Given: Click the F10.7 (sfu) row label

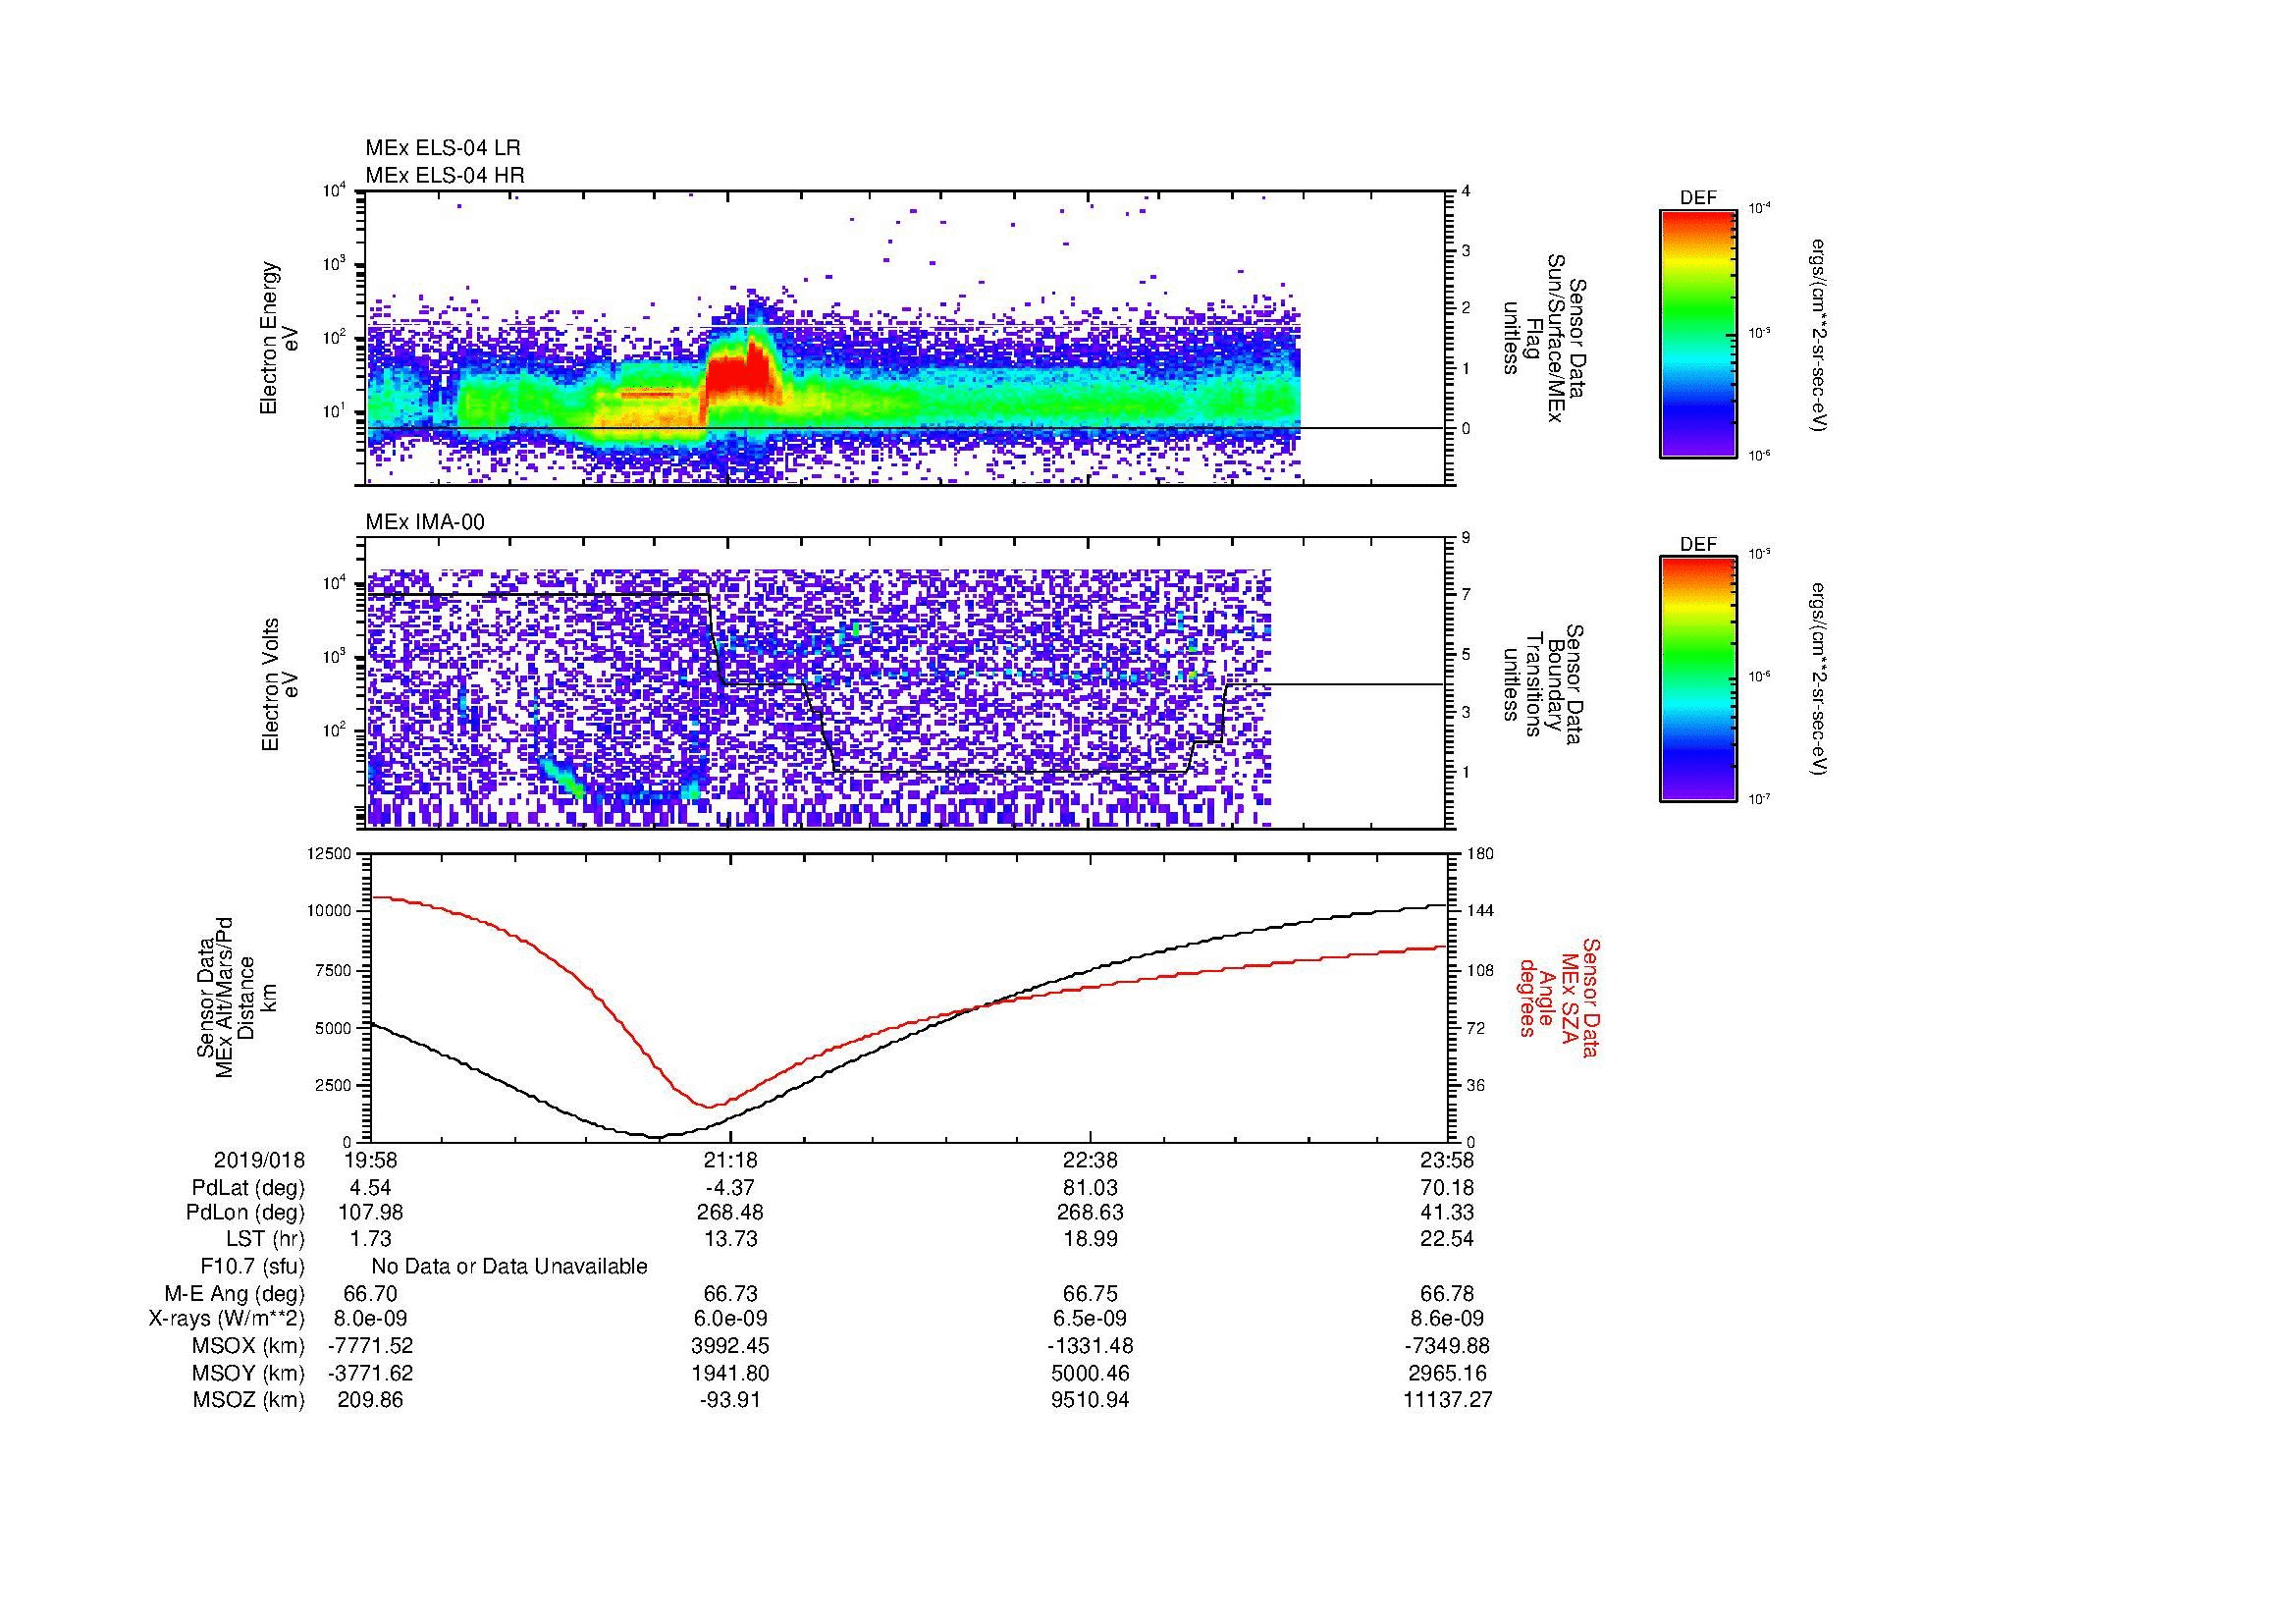Looking at the screenshot, I should tap(252, 1267).
